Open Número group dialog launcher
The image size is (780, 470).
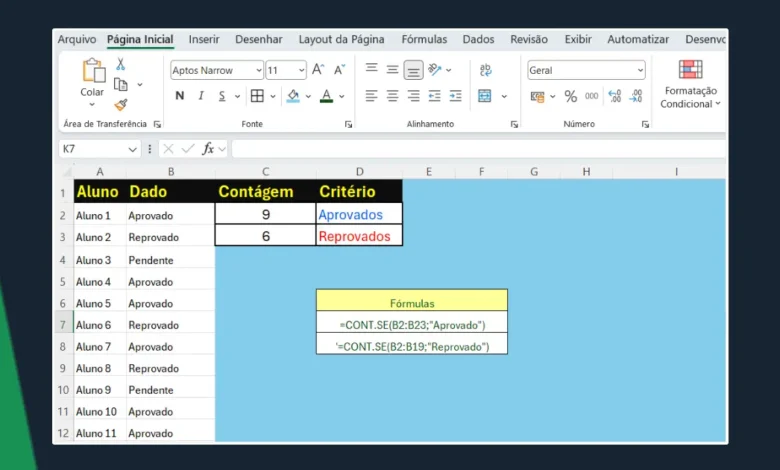645,124
